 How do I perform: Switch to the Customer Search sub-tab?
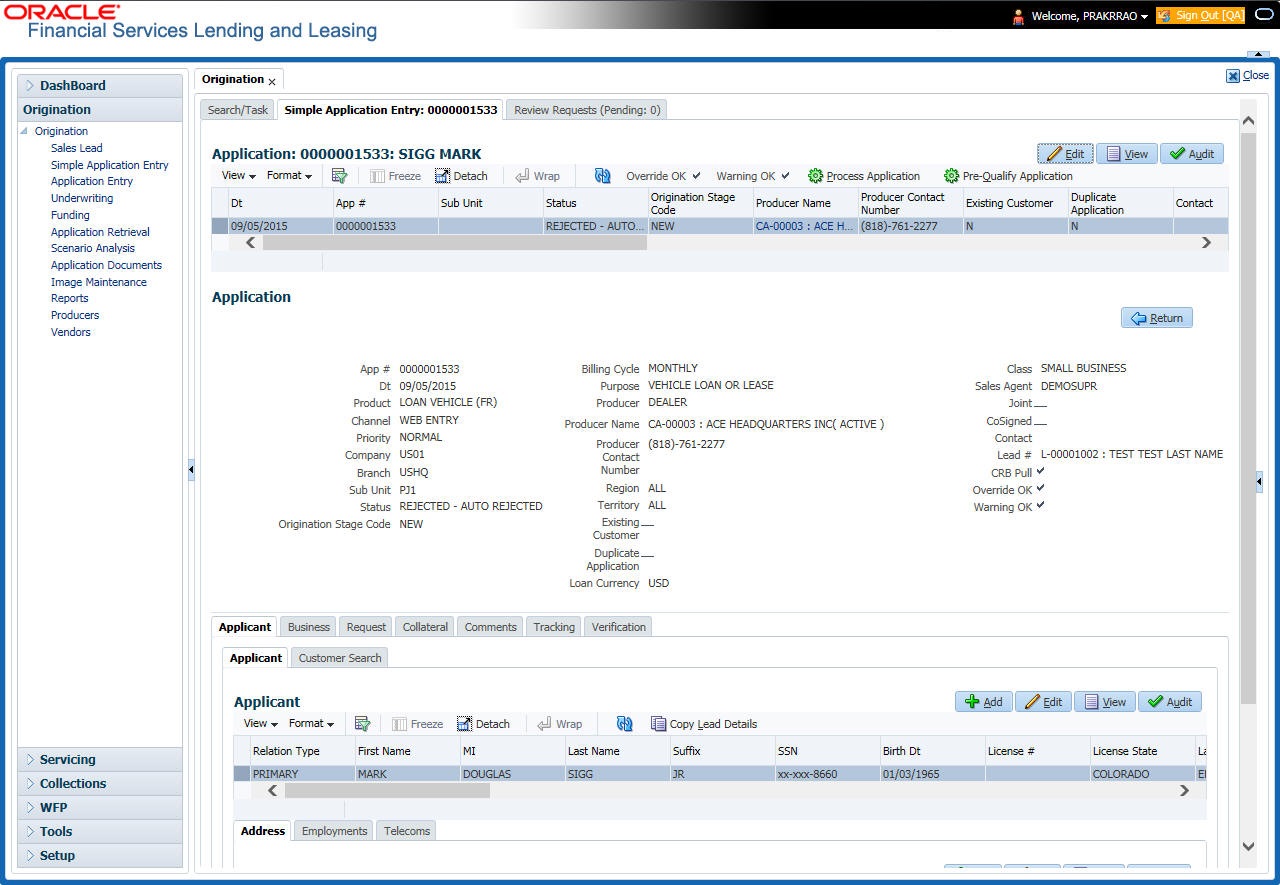340,658
